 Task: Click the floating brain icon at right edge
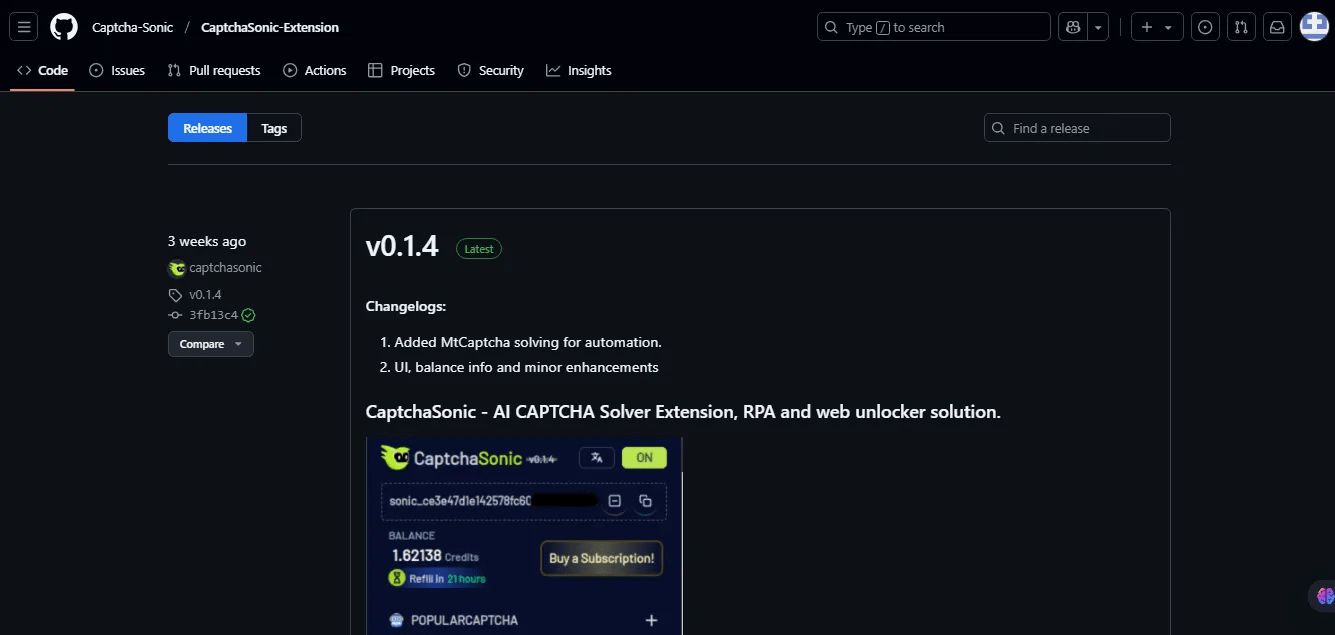(1325, 596)
